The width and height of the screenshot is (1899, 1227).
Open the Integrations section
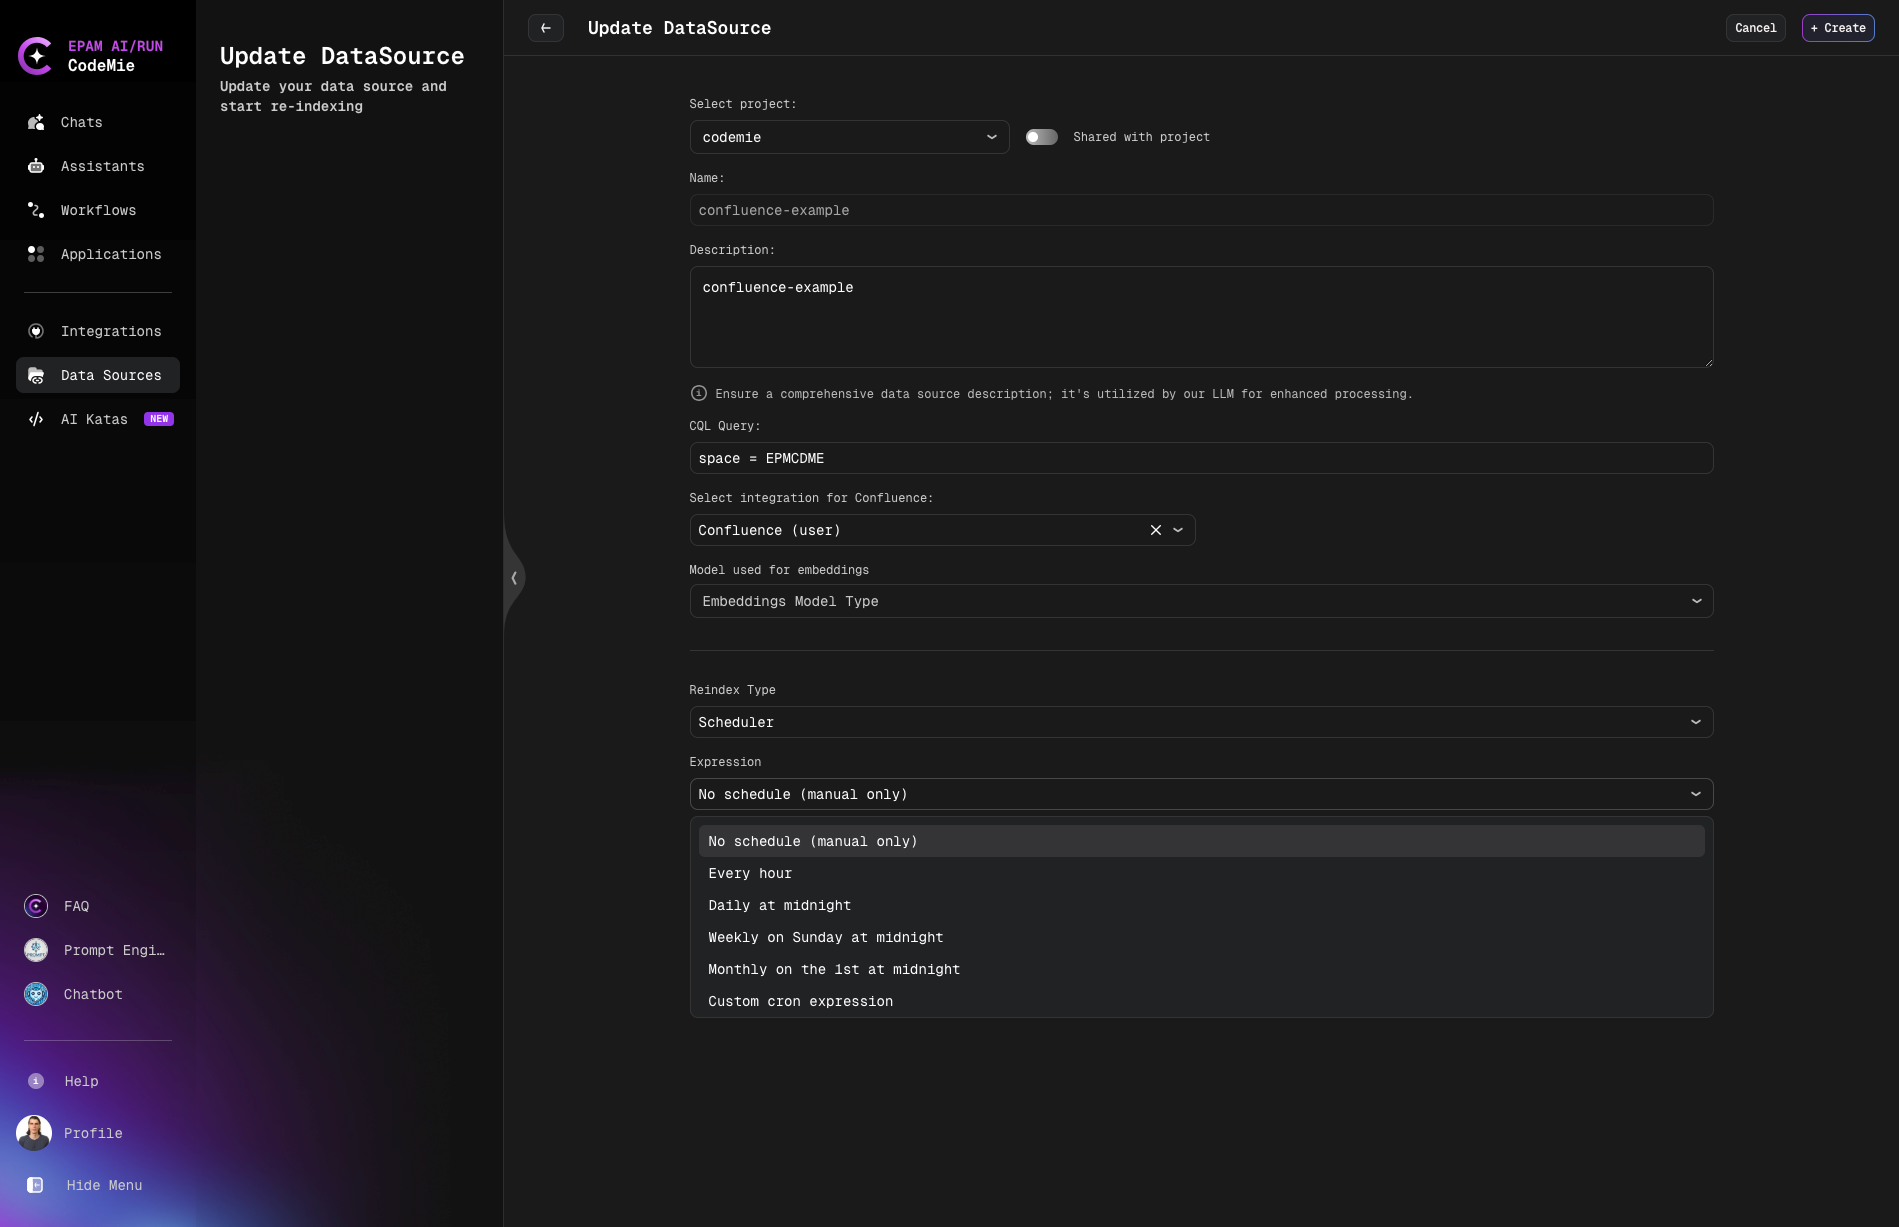point(35,331)
